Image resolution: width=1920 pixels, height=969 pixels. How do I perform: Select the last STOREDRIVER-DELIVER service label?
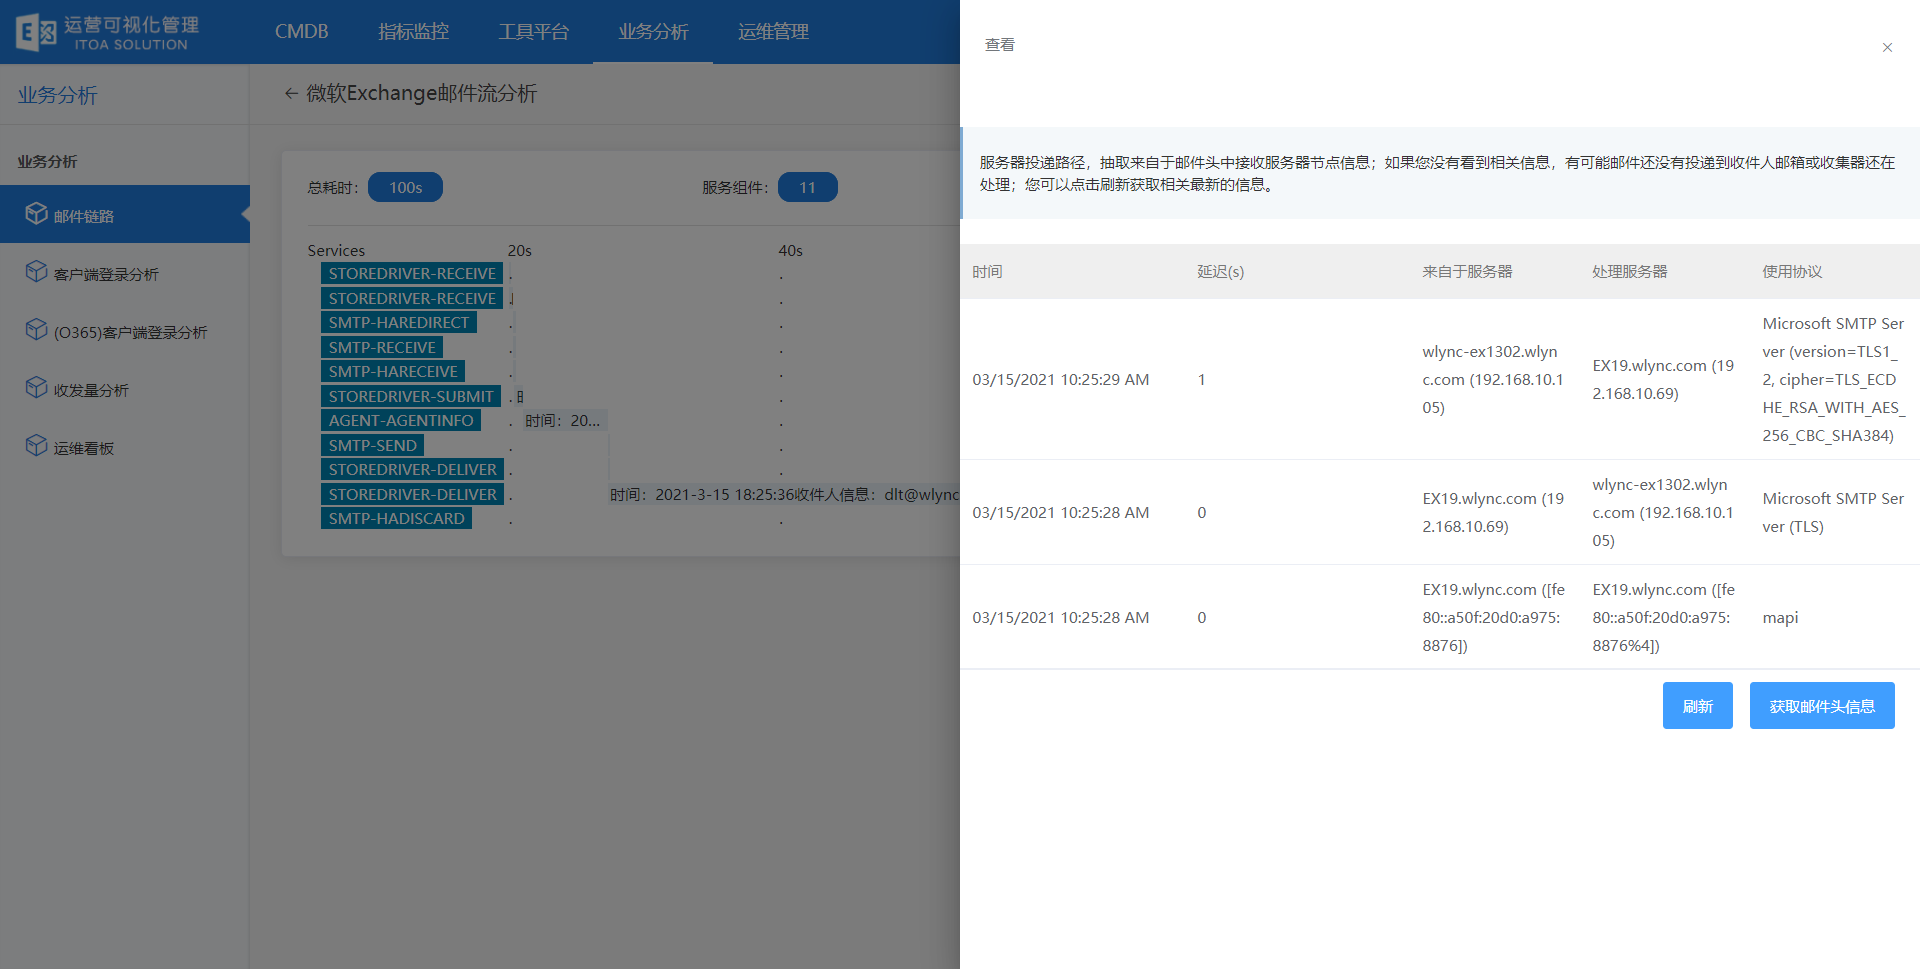[412, 494]
